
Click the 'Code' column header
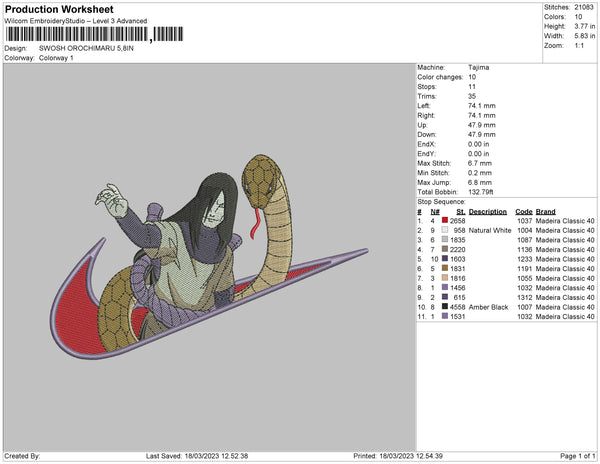524,212
